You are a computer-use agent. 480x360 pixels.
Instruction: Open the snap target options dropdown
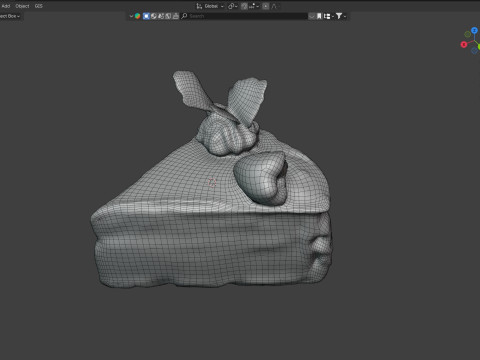(254, 6)
